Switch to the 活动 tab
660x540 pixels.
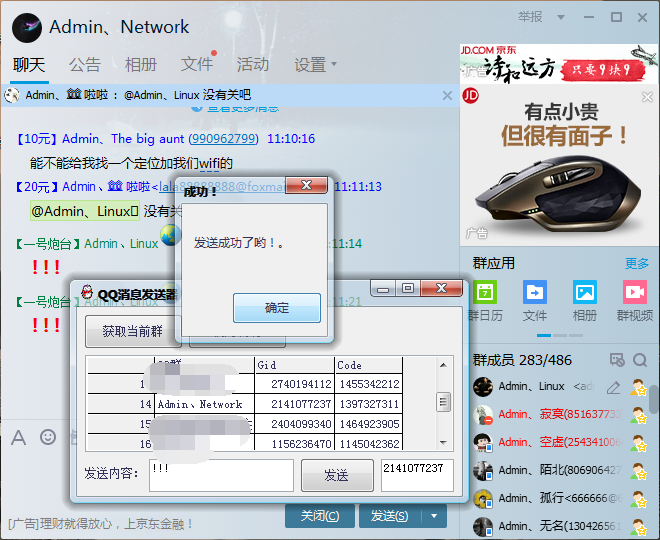253,65
